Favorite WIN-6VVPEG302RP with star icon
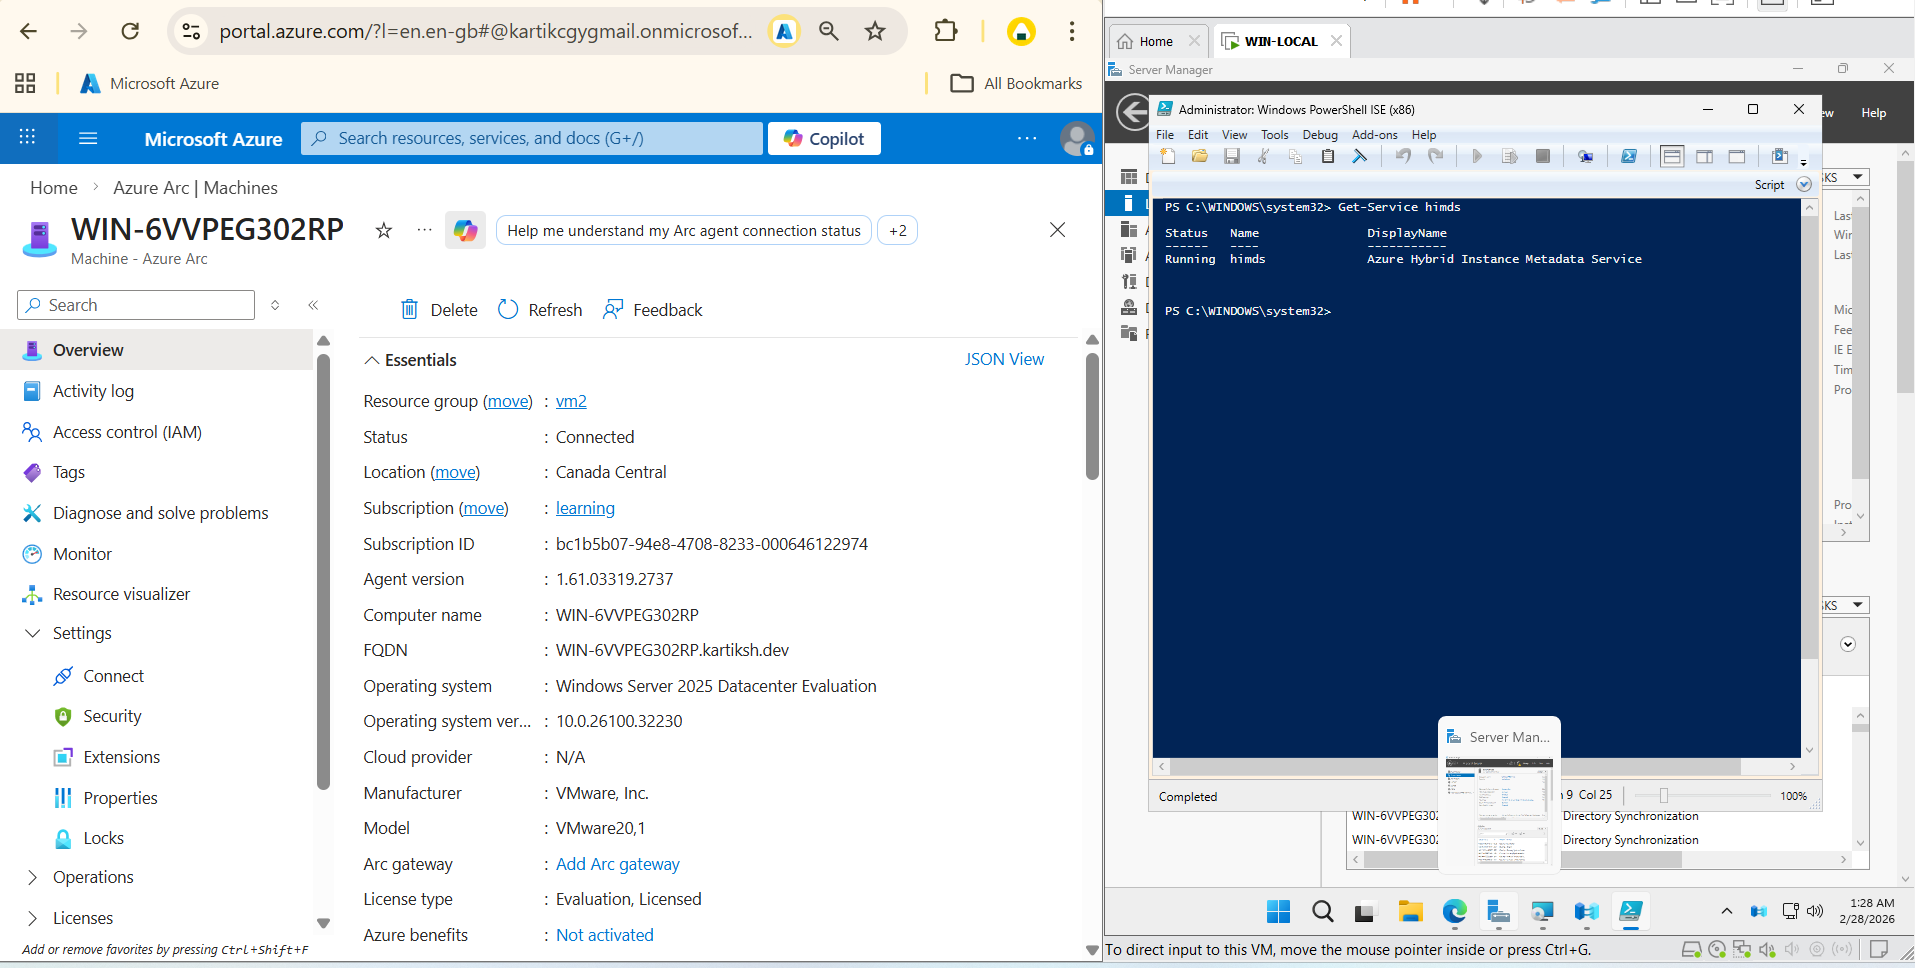The width and height of the screenshot is (1915, 968). [383, 231]
